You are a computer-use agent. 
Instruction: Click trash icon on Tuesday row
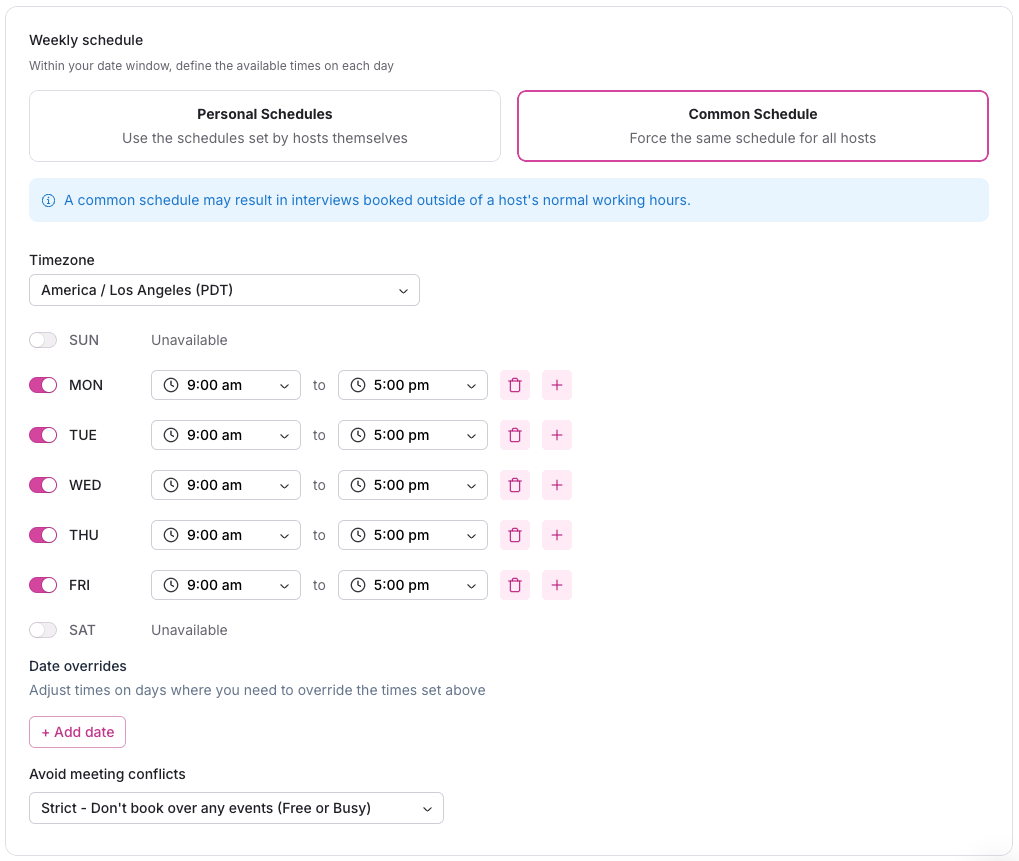point(515,435)
